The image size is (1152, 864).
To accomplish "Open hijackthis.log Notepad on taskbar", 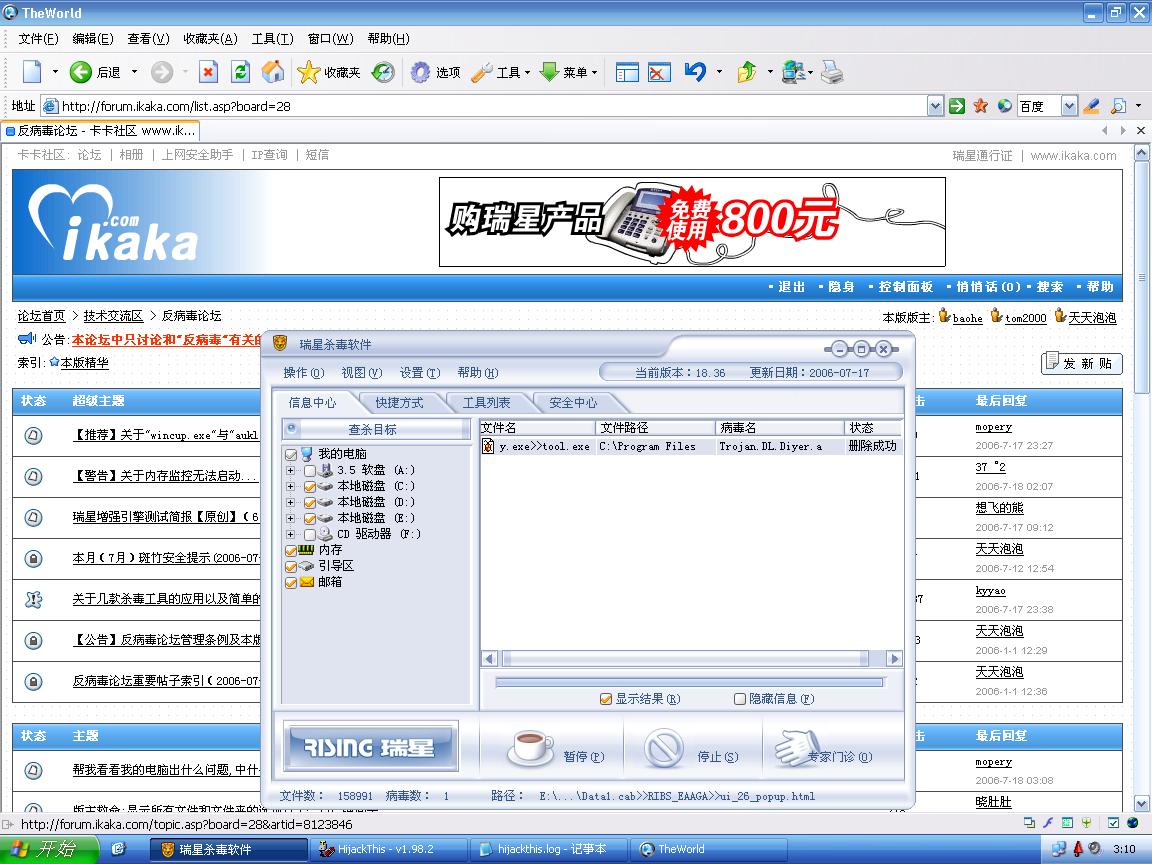I will (548, 849).
